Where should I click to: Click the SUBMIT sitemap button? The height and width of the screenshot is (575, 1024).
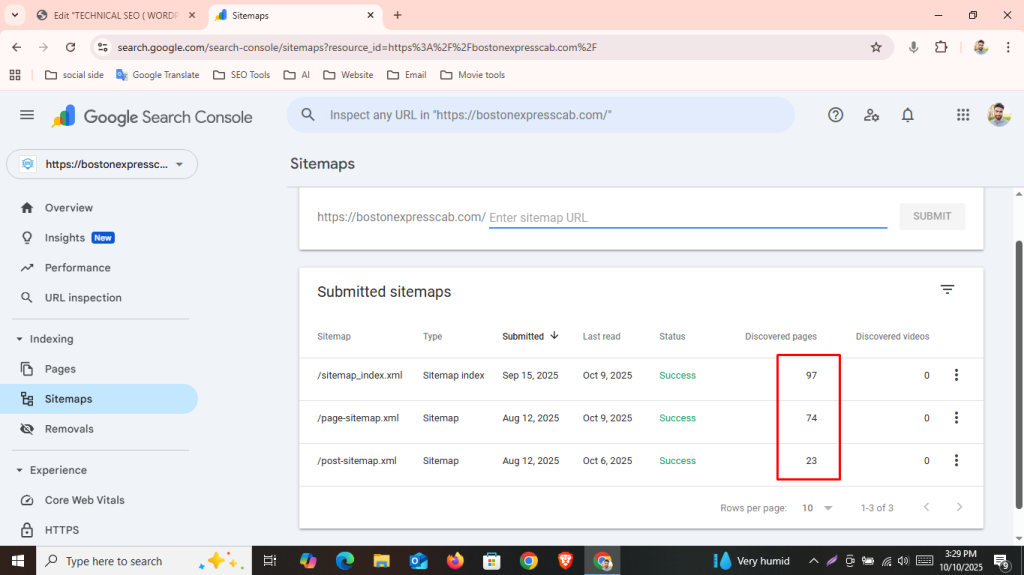[x=931, y=216]
